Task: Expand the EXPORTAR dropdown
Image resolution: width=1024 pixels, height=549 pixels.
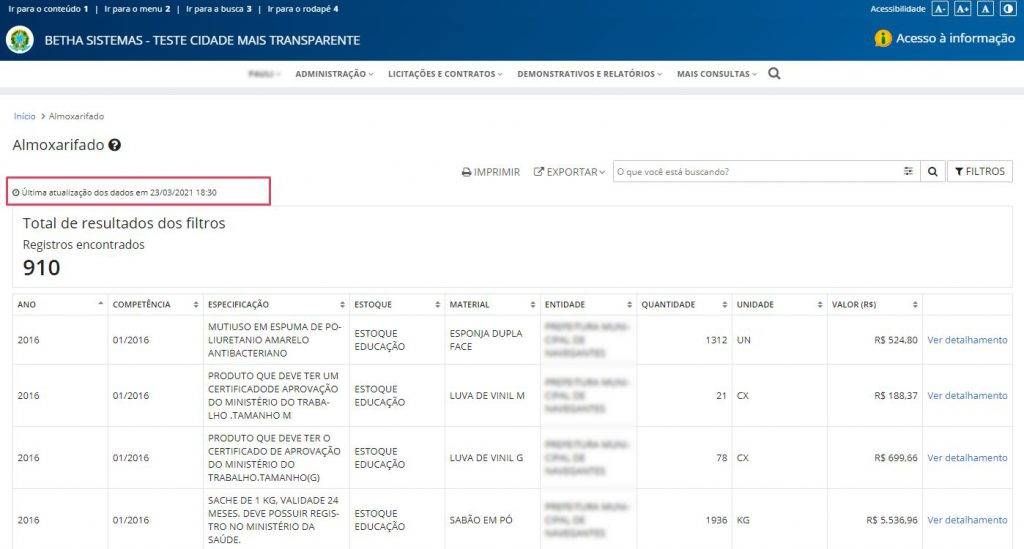Action: (569, 172)
